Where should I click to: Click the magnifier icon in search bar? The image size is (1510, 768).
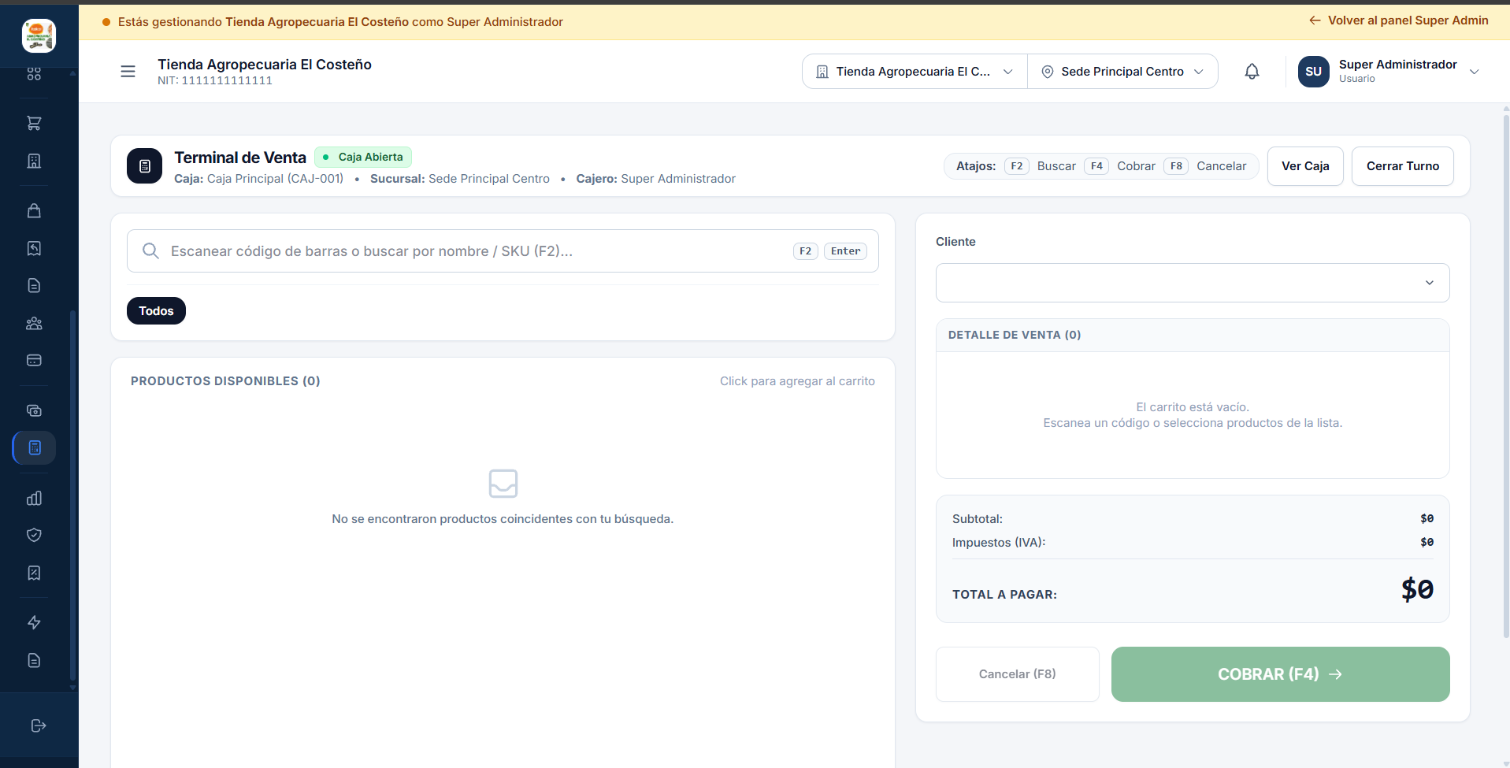150,251
